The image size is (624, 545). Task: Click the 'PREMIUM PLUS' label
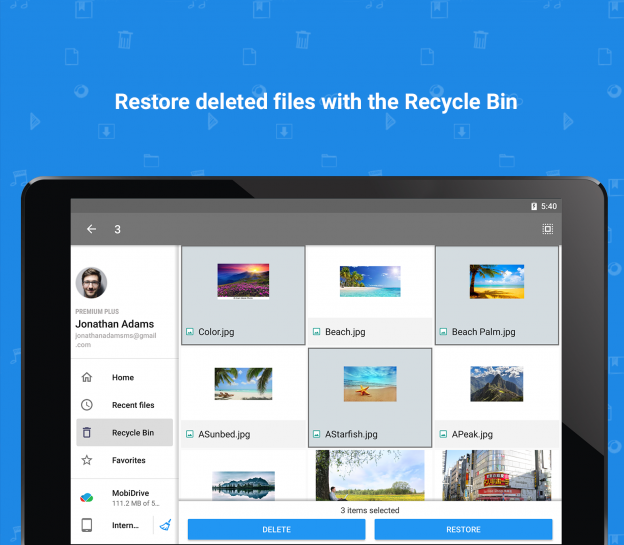(97, 311)
